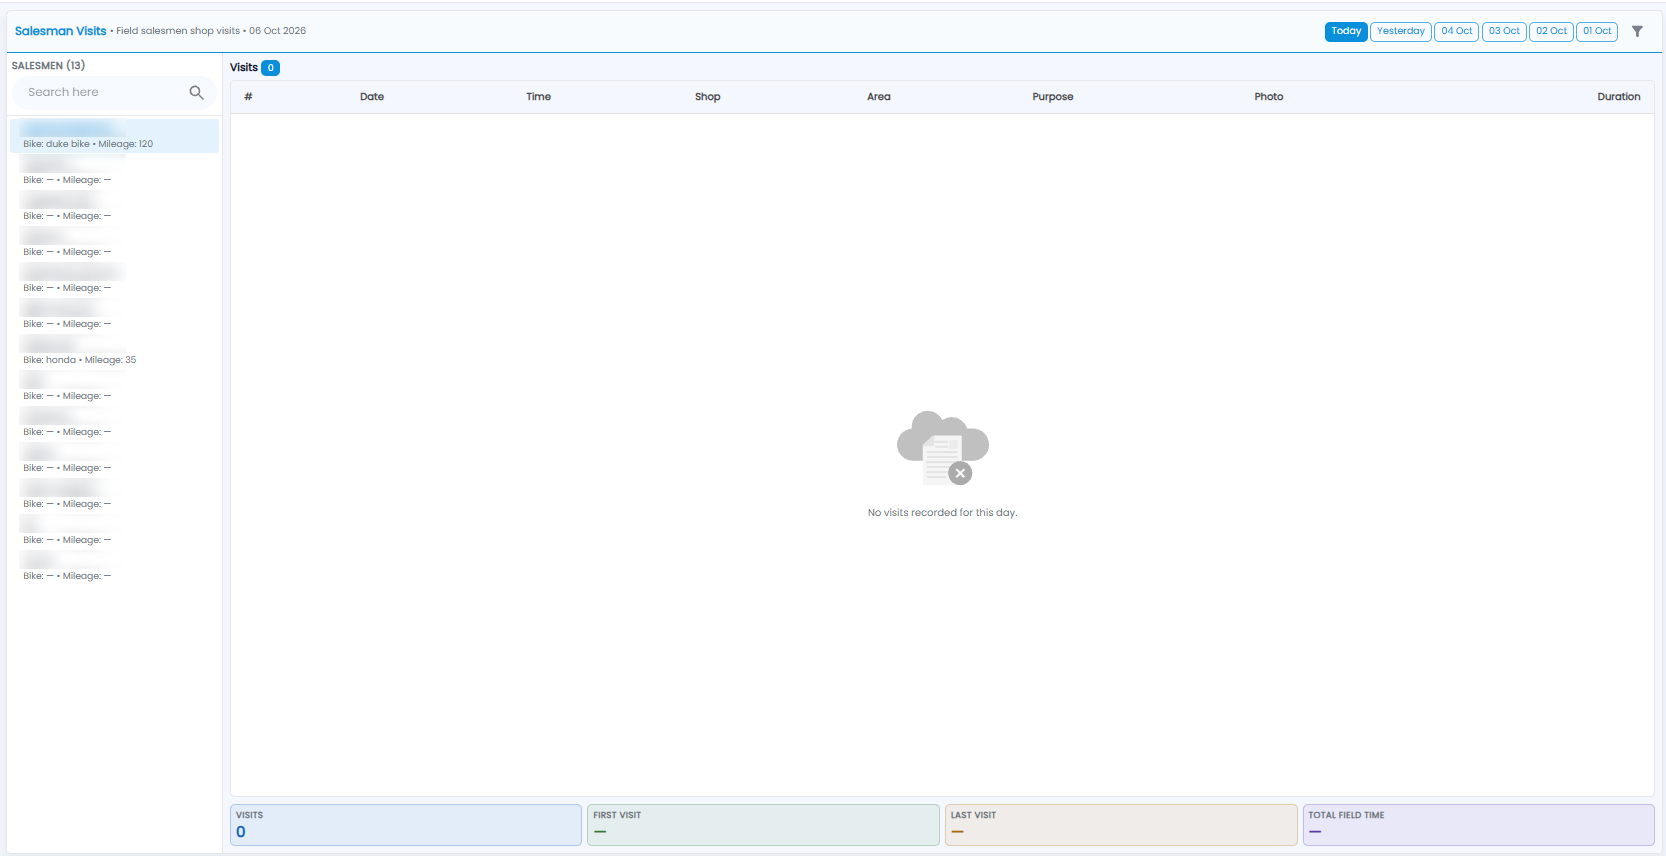Click the Area column header
Screen dimensions: 1666x856
click(878, 97)
